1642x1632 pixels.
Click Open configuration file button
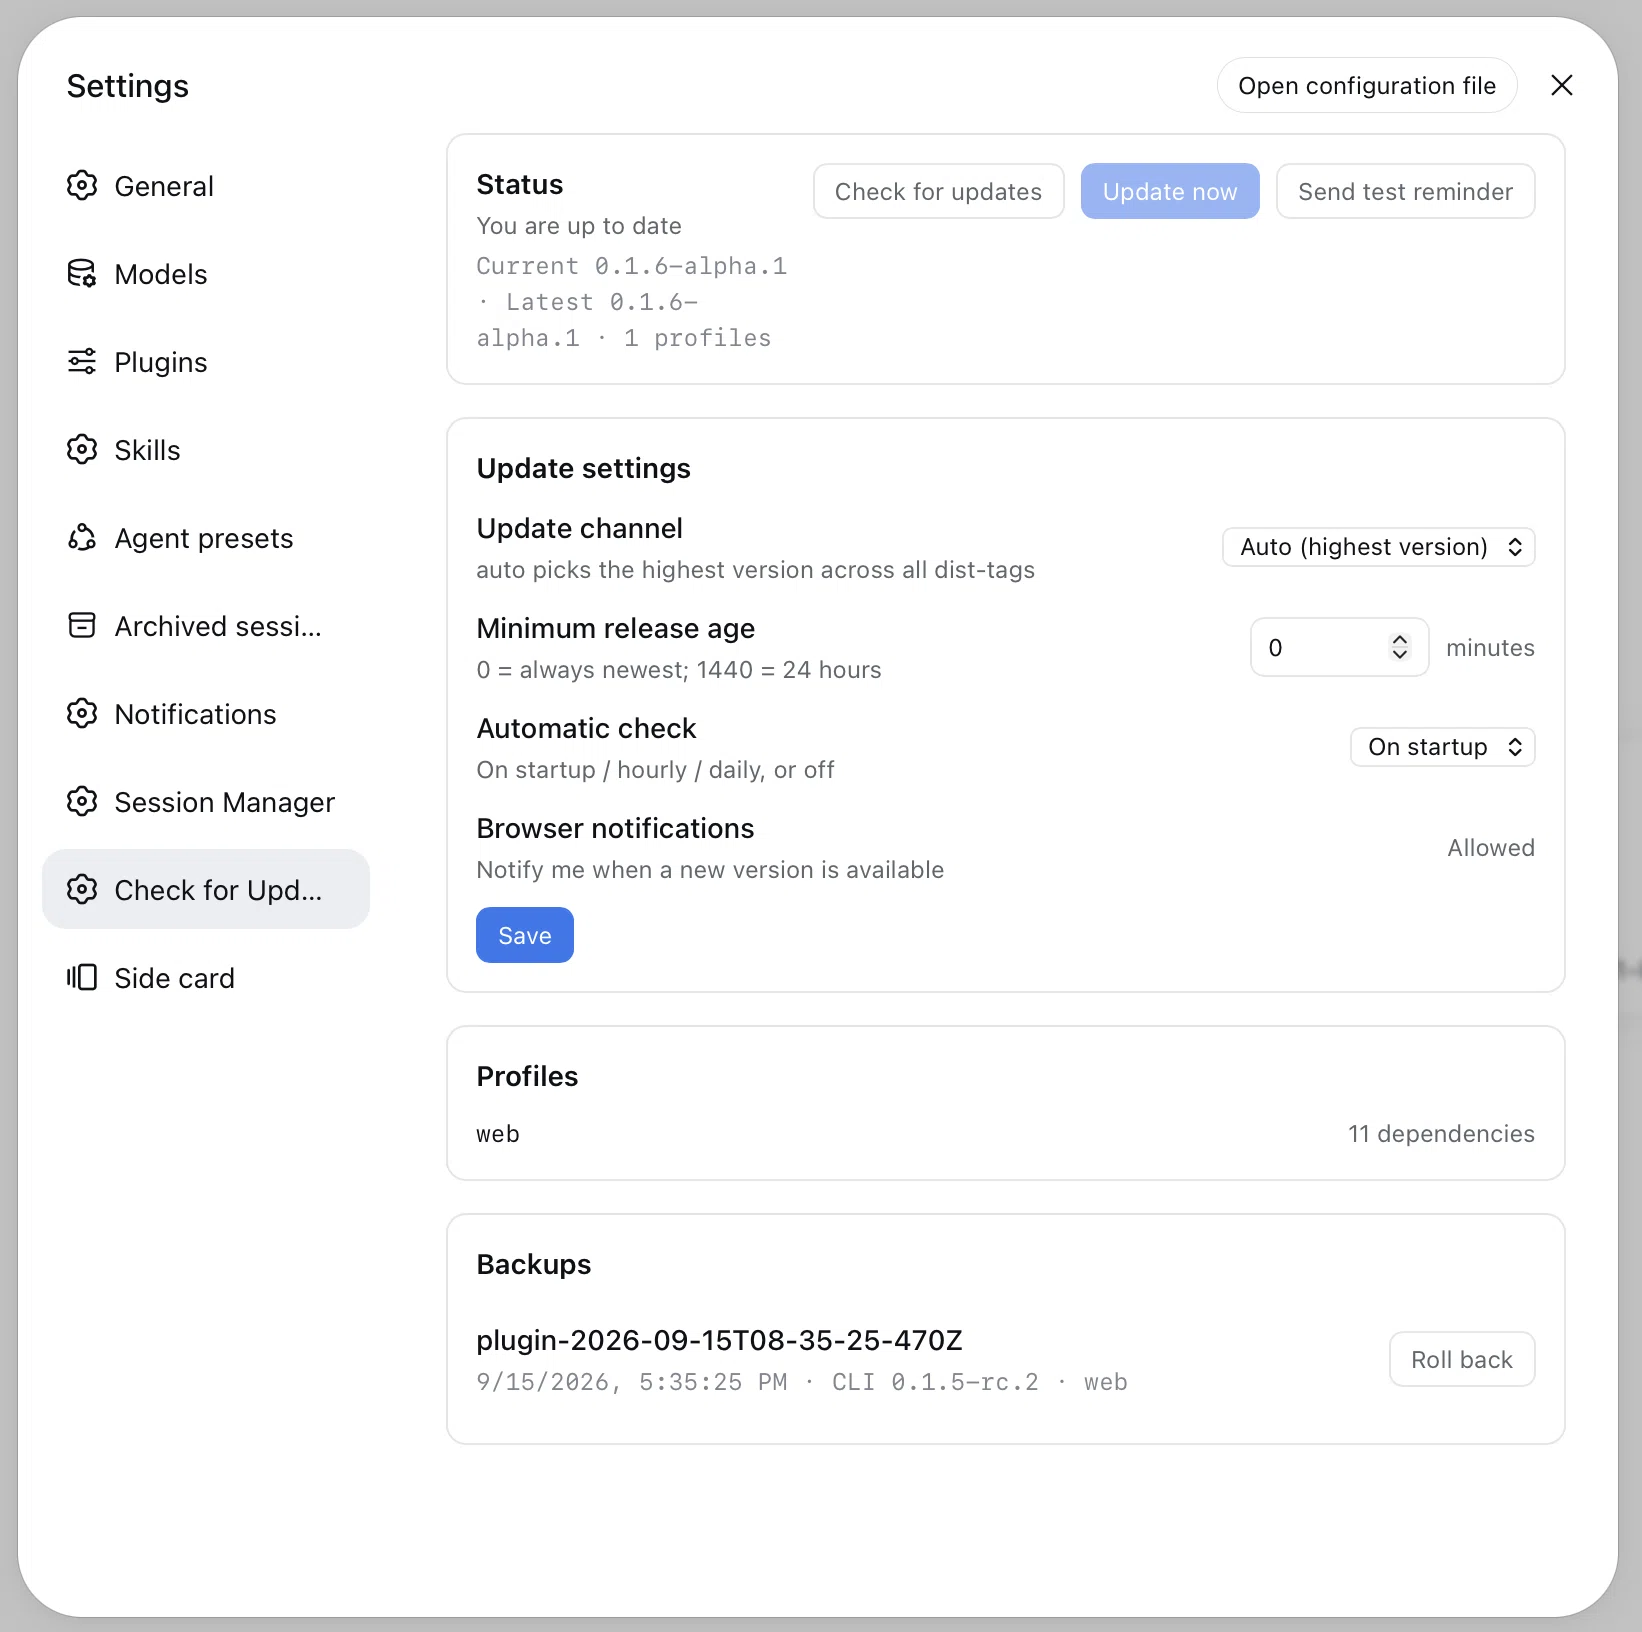tap(1367, 86)
